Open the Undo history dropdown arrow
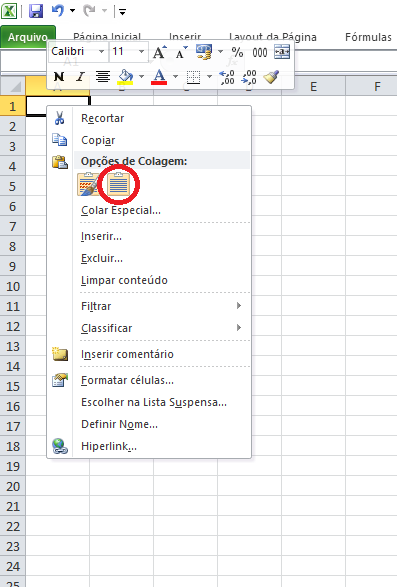397x587 pixels. 72,11
